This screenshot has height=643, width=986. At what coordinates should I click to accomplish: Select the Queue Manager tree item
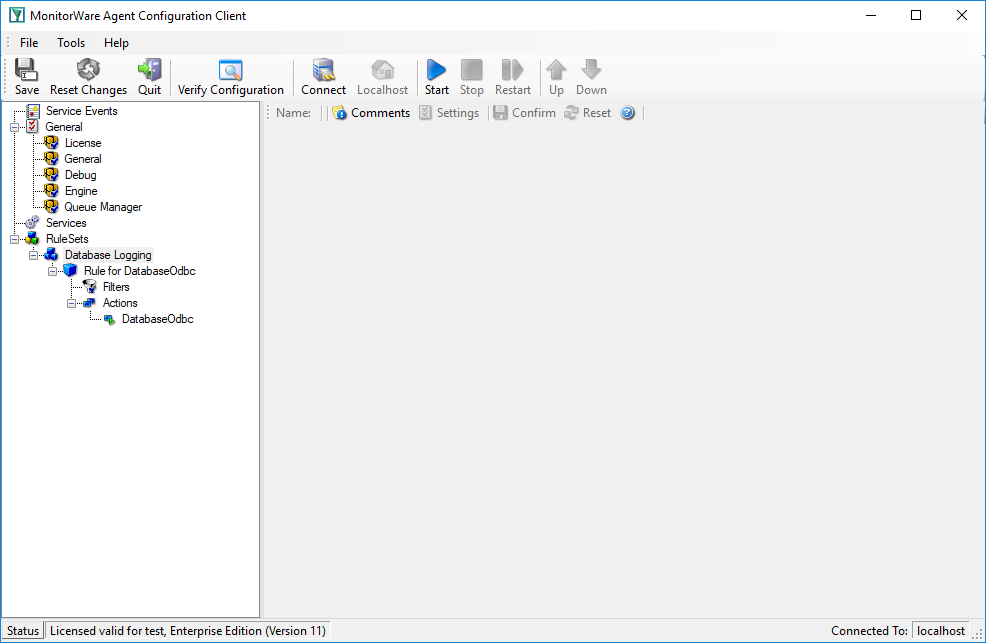click(x=103, y=207)
